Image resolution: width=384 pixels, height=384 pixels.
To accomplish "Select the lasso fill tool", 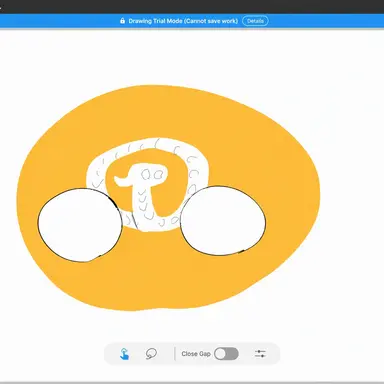I will point(151,353).
